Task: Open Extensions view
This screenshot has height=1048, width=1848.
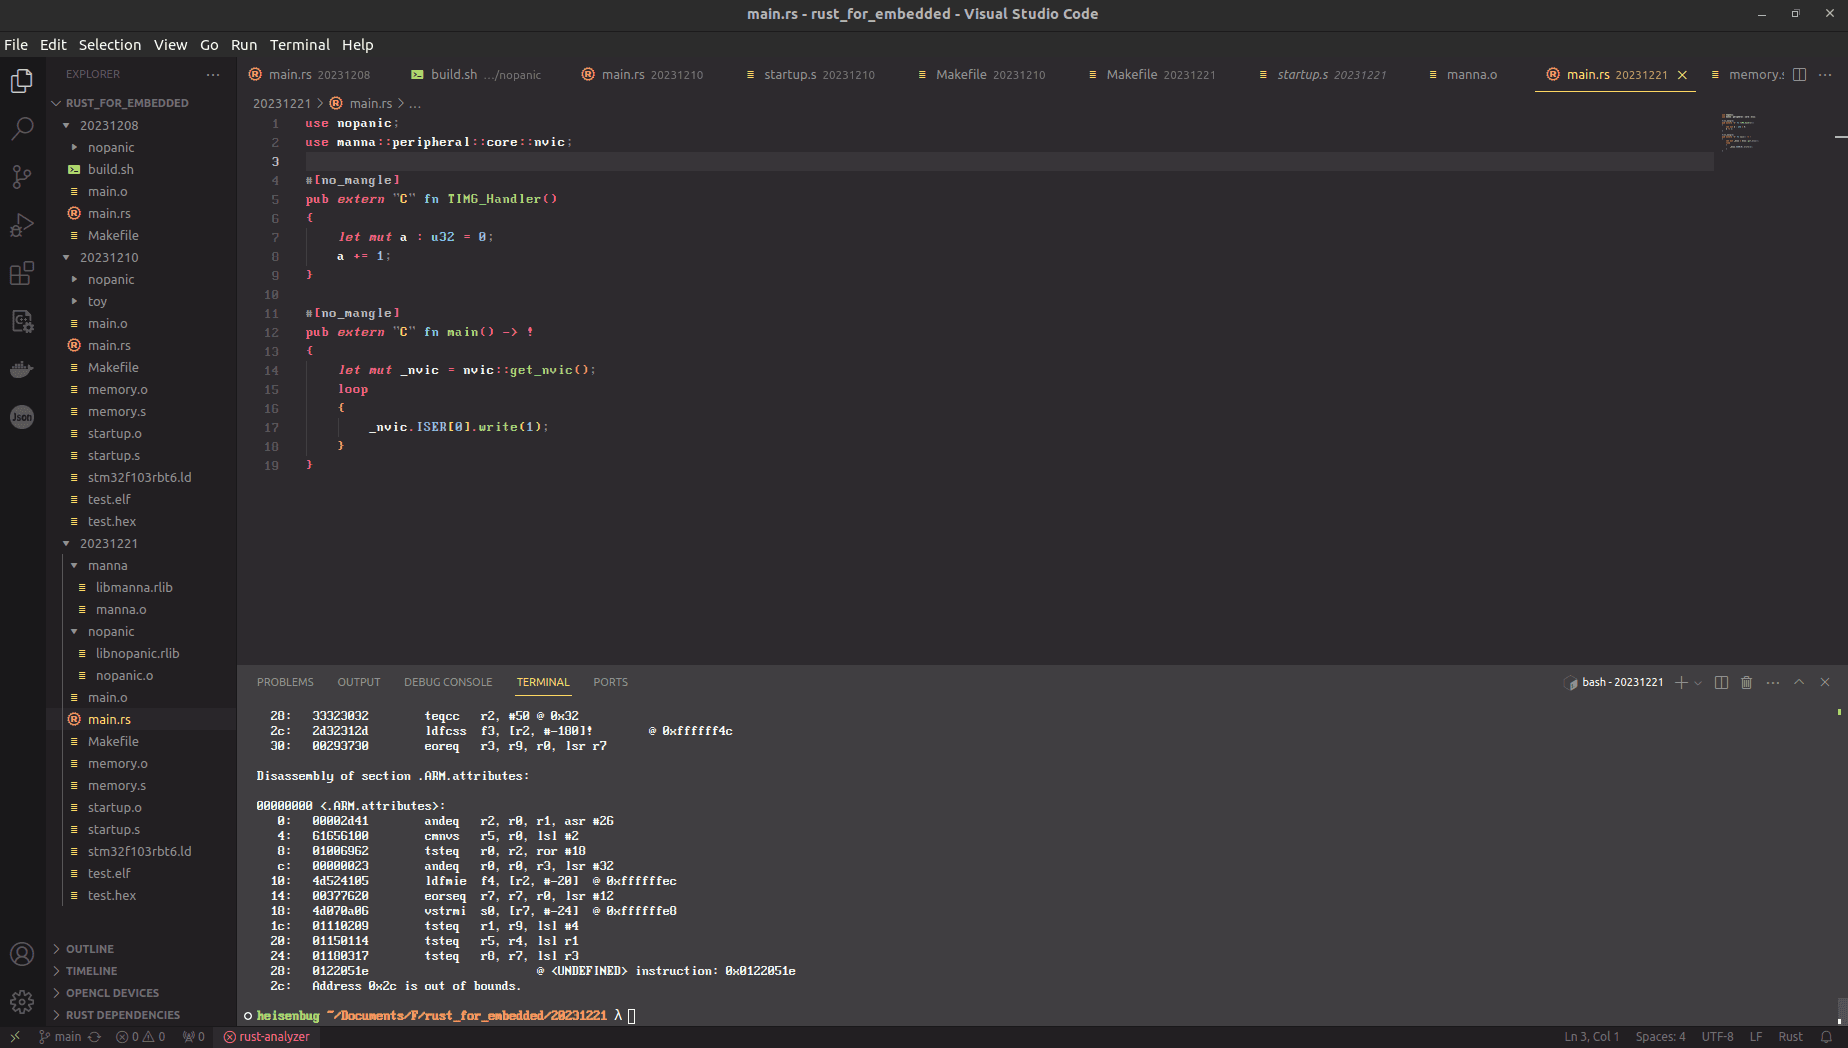Action: tap(22, 273)
